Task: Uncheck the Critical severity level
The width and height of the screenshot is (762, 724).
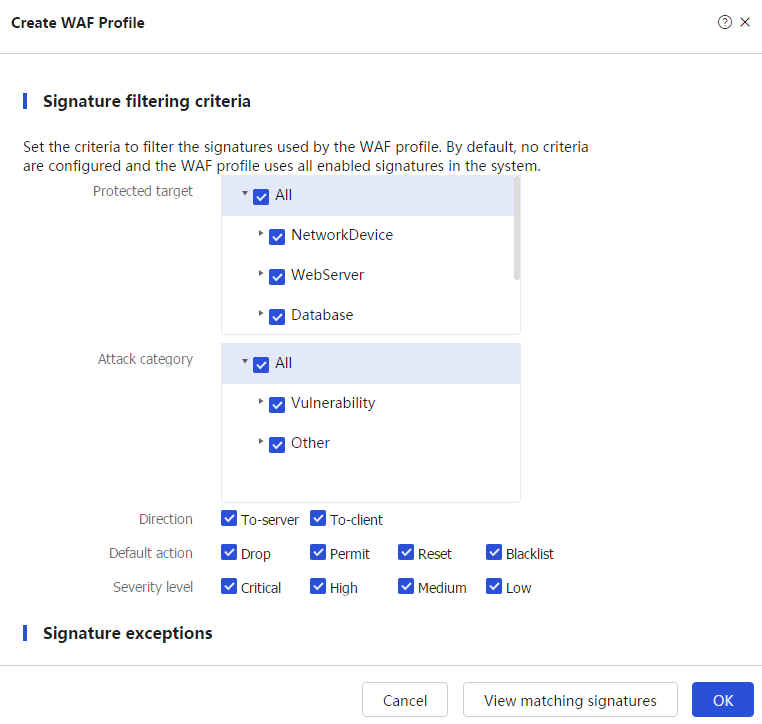Action: pos(229,586)
